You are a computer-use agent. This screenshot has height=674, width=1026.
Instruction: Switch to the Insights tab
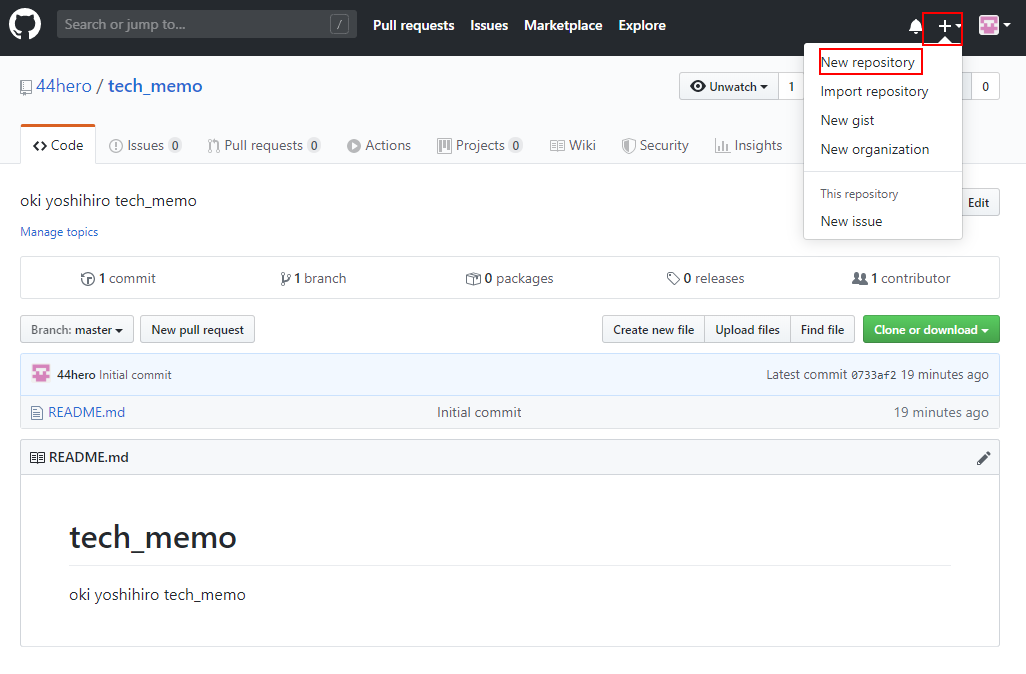(749, 145)
